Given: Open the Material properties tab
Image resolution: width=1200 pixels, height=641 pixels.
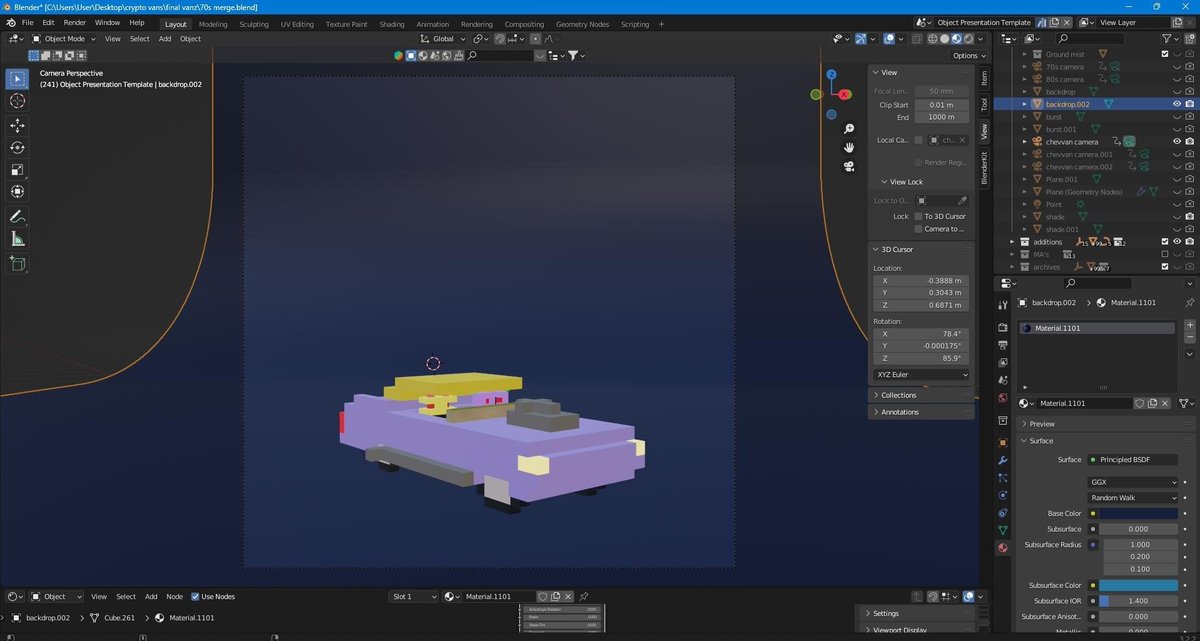Looking at the screenshot, I should coord(1002,547).
